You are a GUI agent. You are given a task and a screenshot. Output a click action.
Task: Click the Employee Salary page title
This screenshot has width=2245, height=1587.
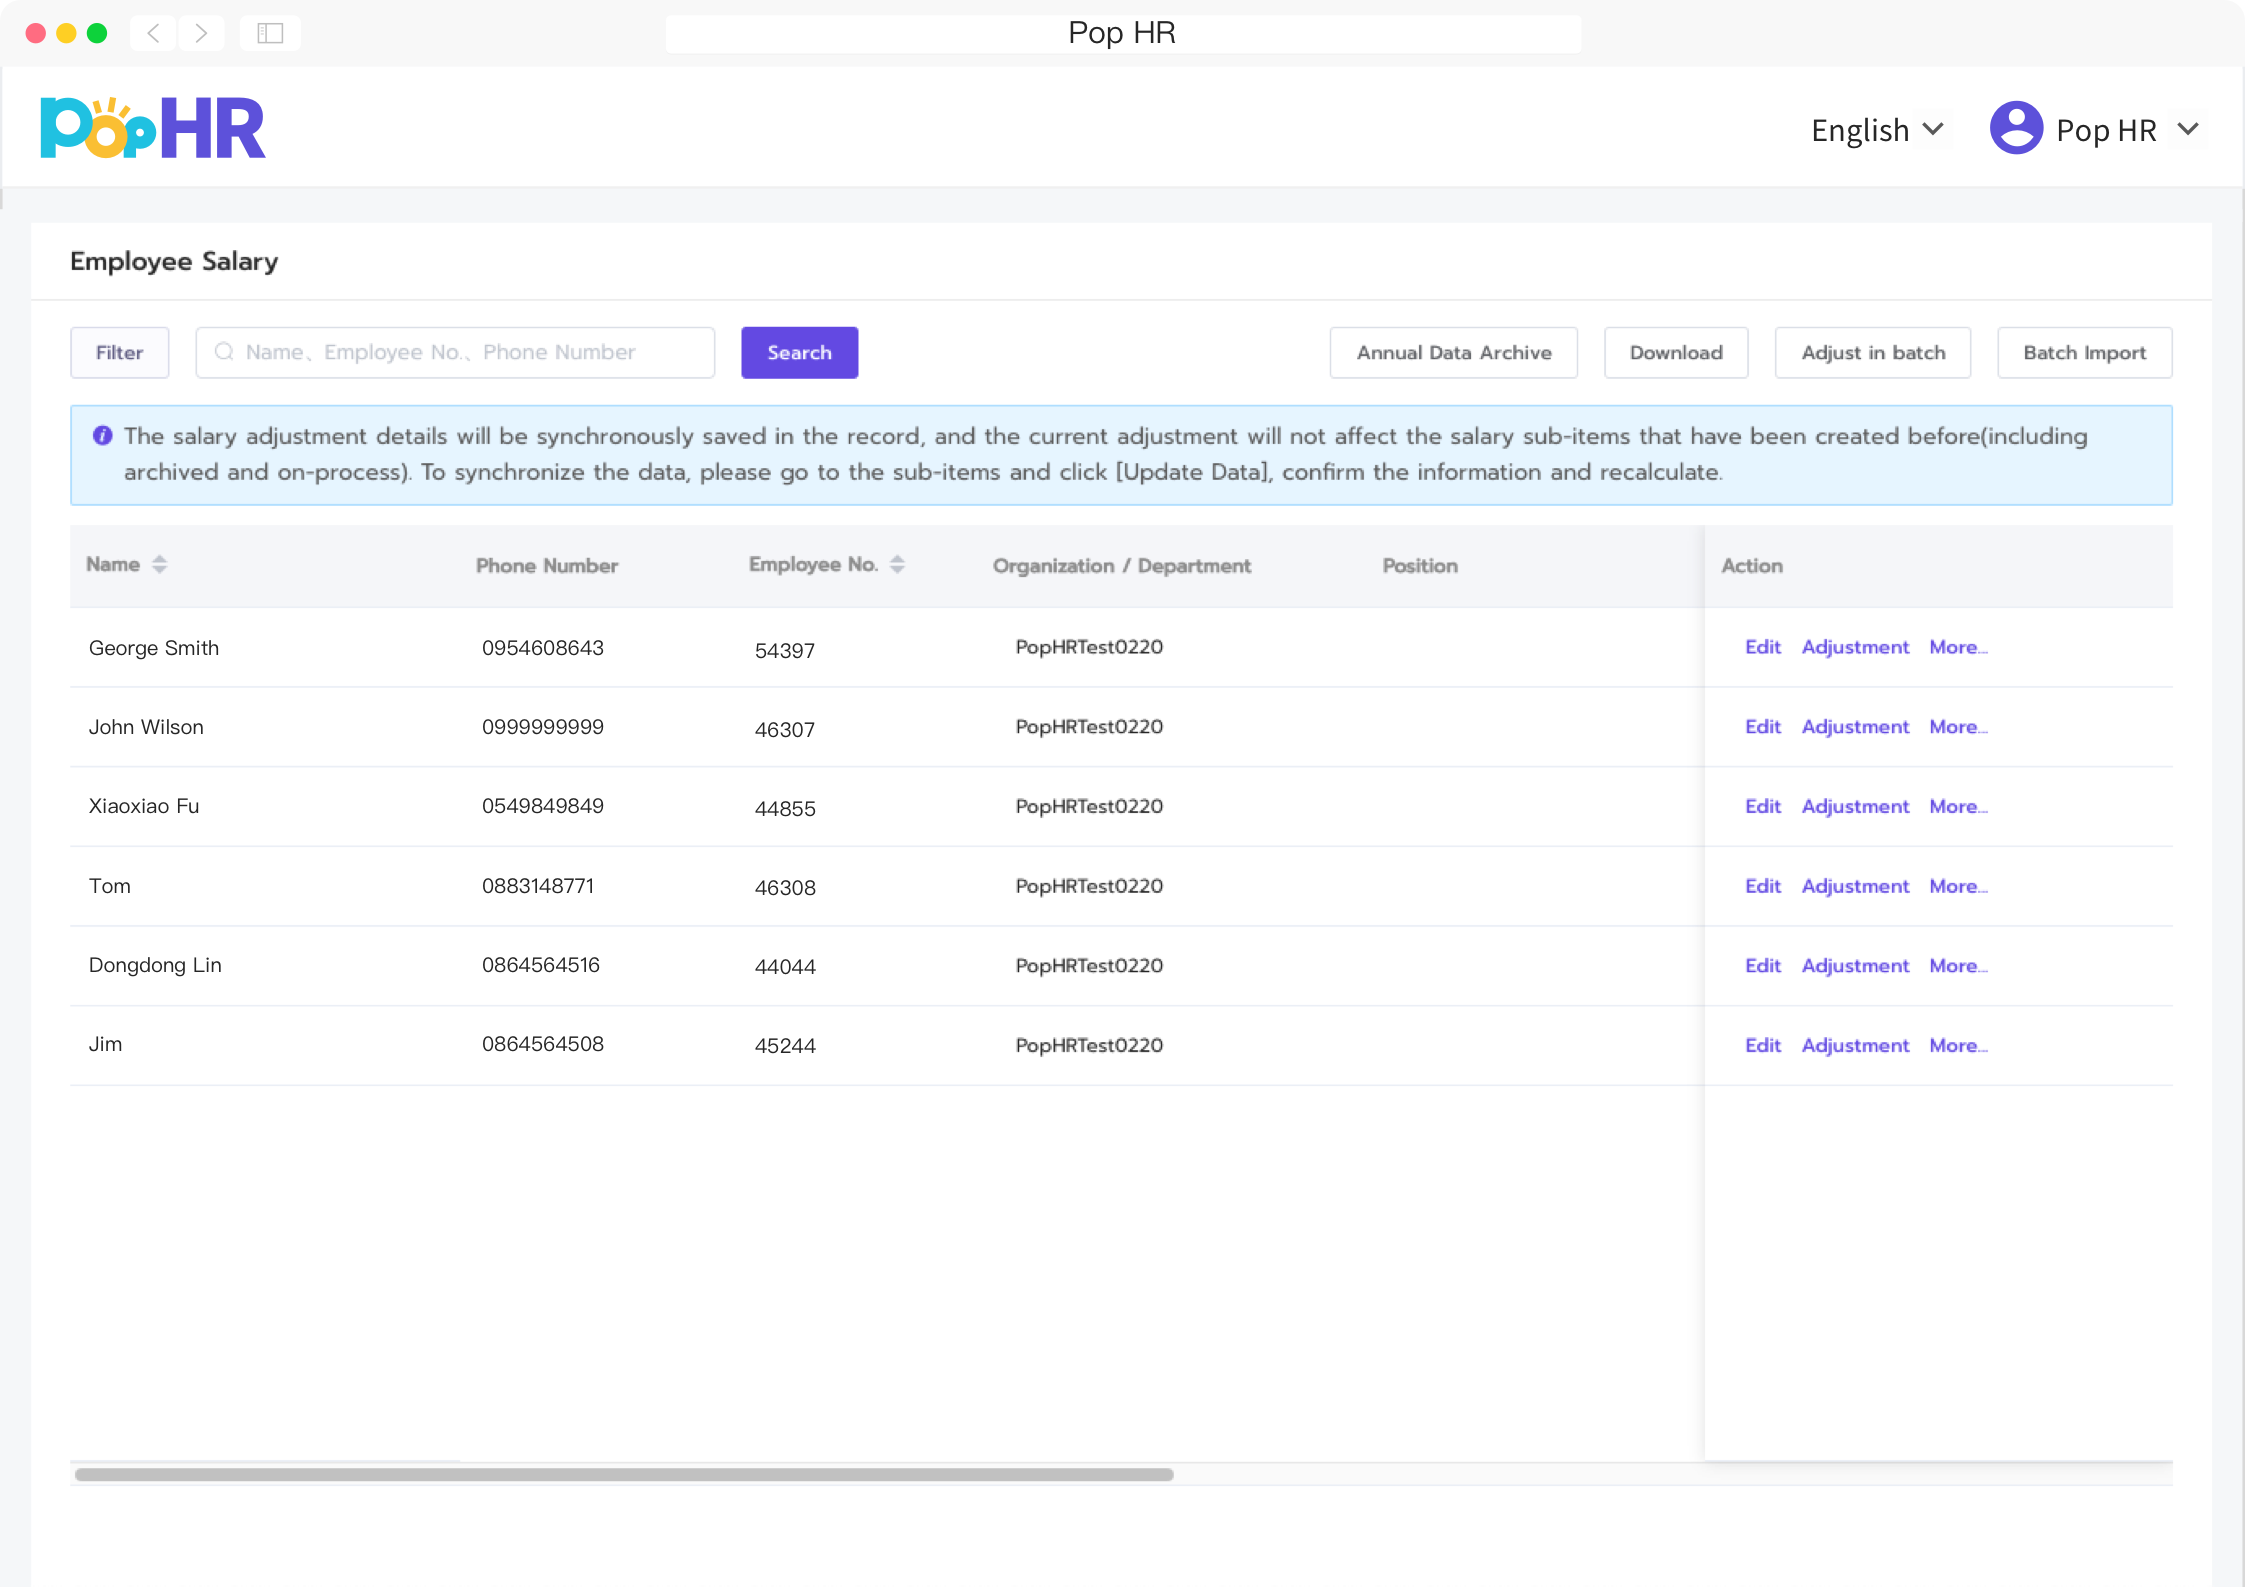(x=174, y=261)
